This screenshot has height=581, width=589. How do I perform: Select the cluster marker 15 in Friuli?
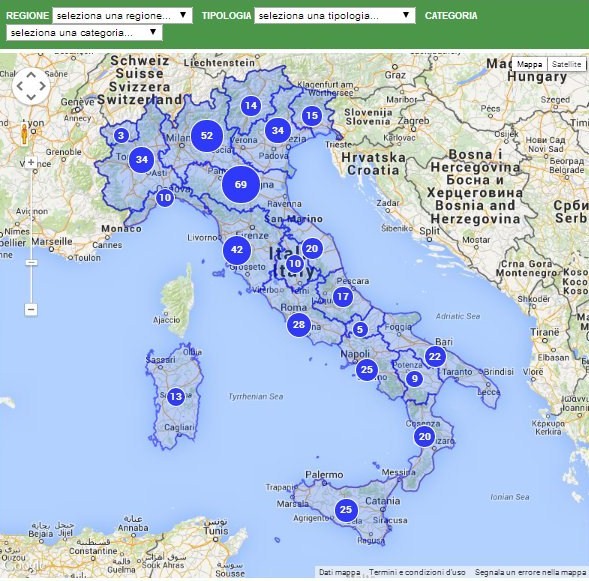(312, 116)
